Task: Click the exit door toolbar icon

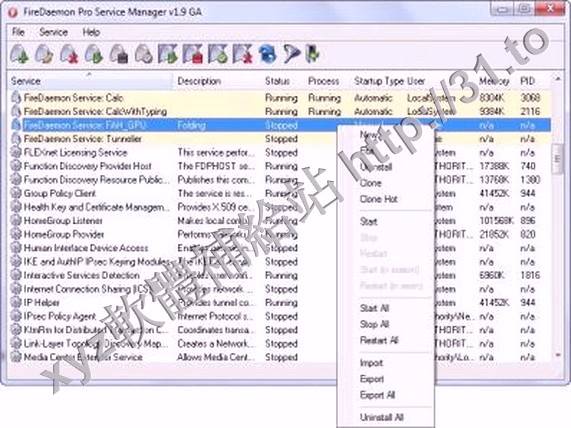Action: 312,54
